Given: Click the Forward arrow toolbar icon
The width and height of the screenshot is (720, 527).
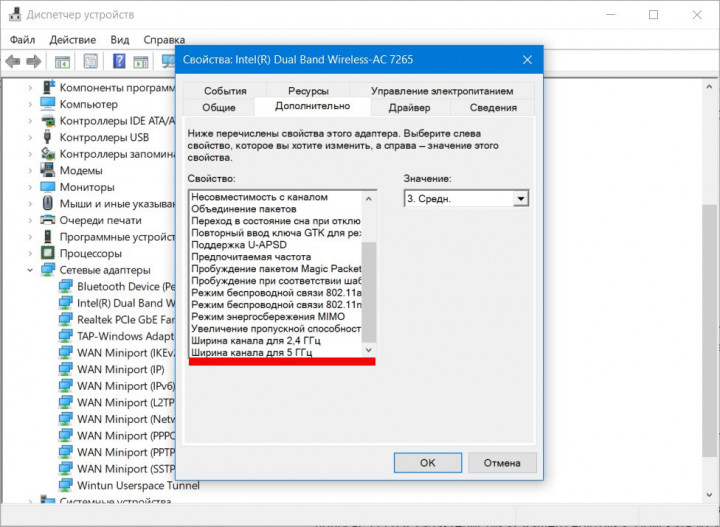Looking at the screenshot, I should tap(34, 62).
